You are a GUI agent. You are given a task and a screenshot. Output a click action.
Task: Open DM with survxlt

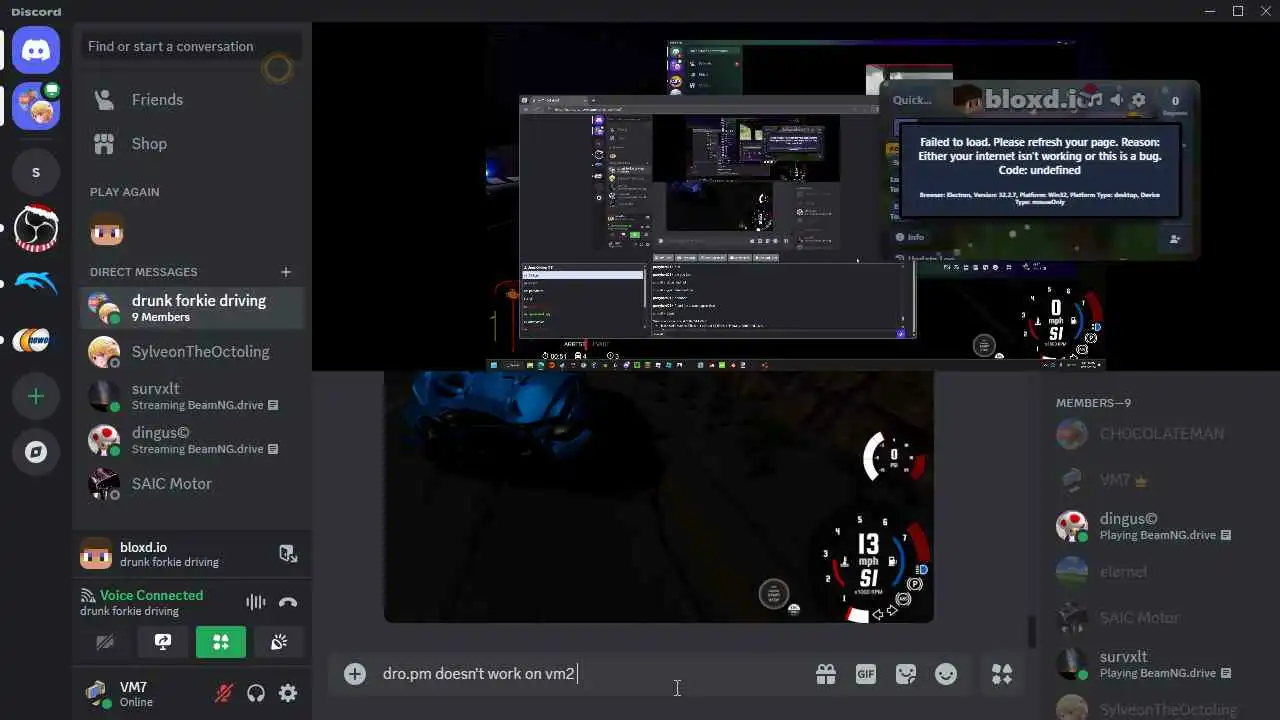pyautogui.click(x=192, y=396)
